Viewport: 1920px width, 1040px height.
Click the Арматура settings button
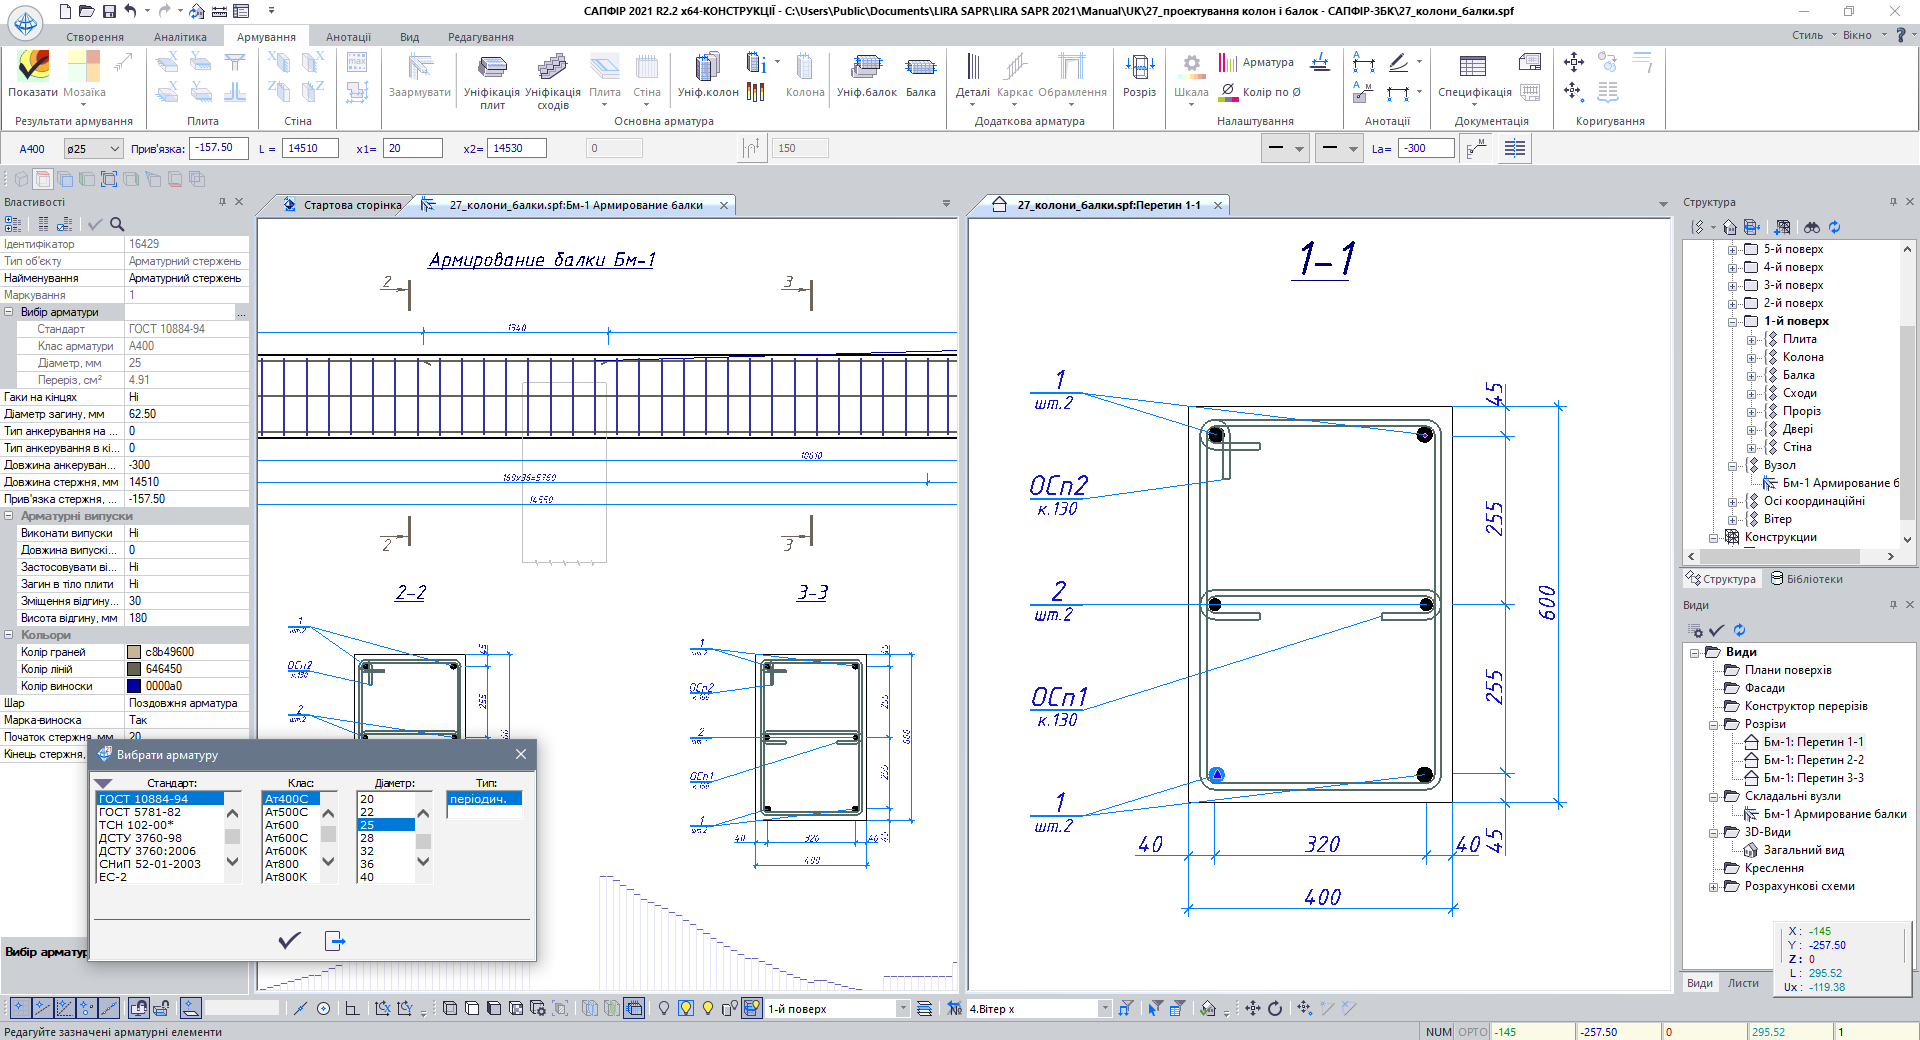[1257, 62]
